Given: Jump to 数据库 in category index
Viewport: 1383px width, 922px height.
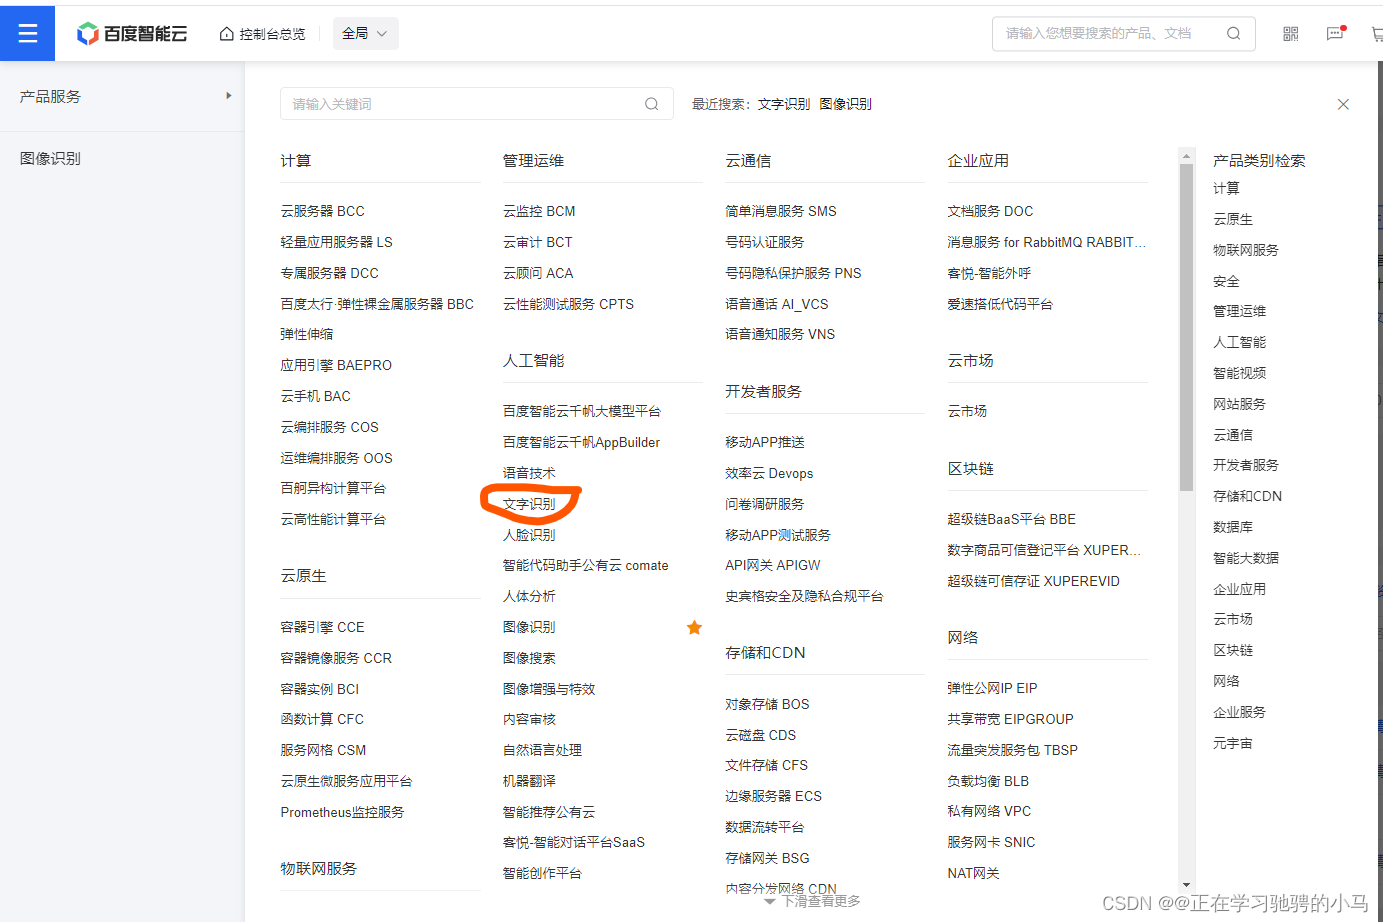Looking at the screenshot, I should point(1233,527).
